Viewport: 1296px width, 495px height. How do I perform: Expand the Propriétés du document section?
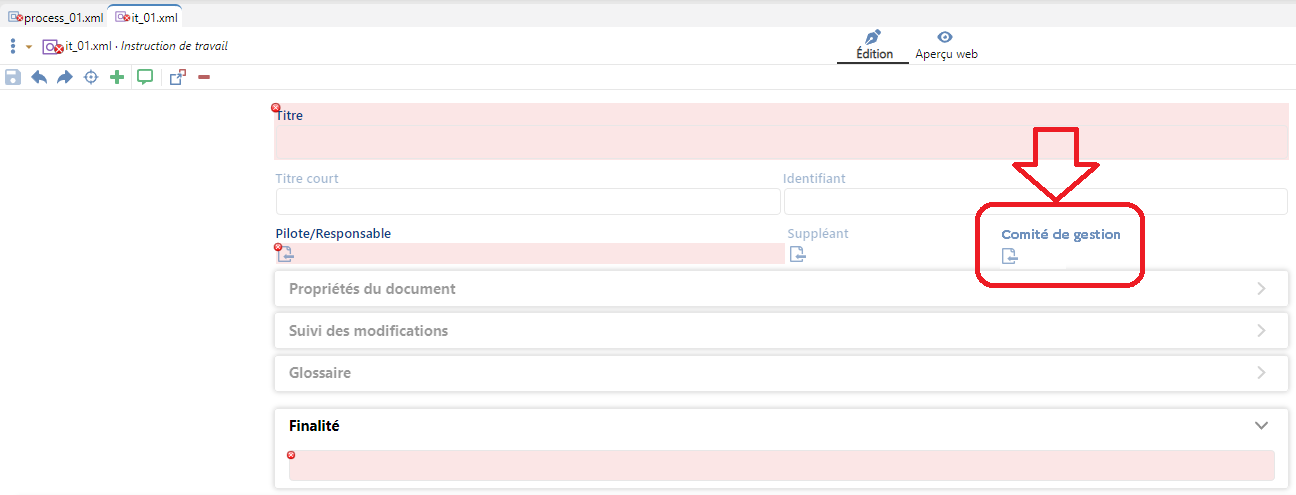pos(1261,289)
